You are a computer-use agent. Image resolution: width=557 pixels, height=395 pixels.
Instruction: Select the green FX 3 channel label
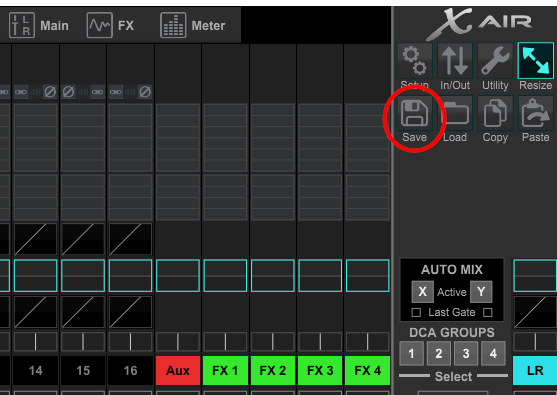click(320, 370)
